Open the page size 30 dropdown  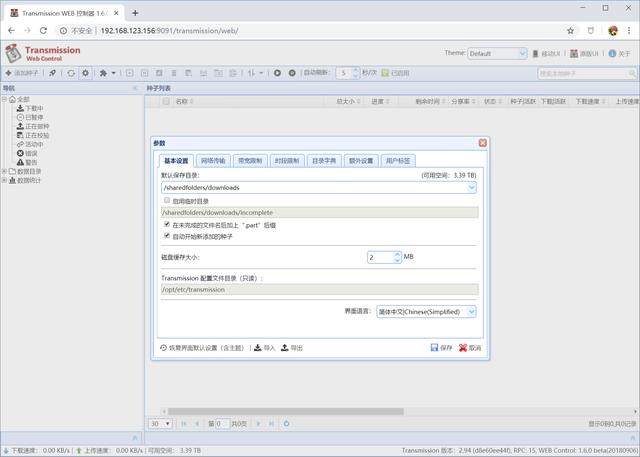(x=160, y=424)
